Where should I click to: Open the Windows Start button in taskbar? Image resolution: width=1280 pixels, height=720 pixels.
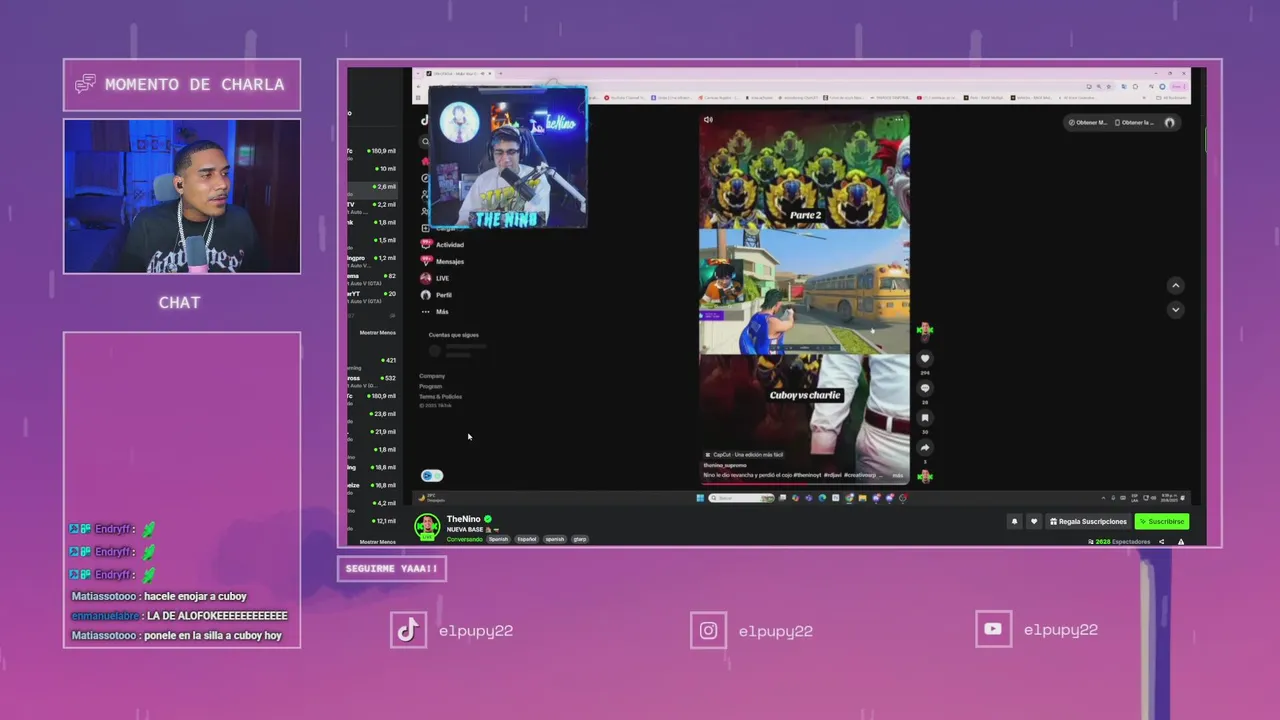[700, 498]
